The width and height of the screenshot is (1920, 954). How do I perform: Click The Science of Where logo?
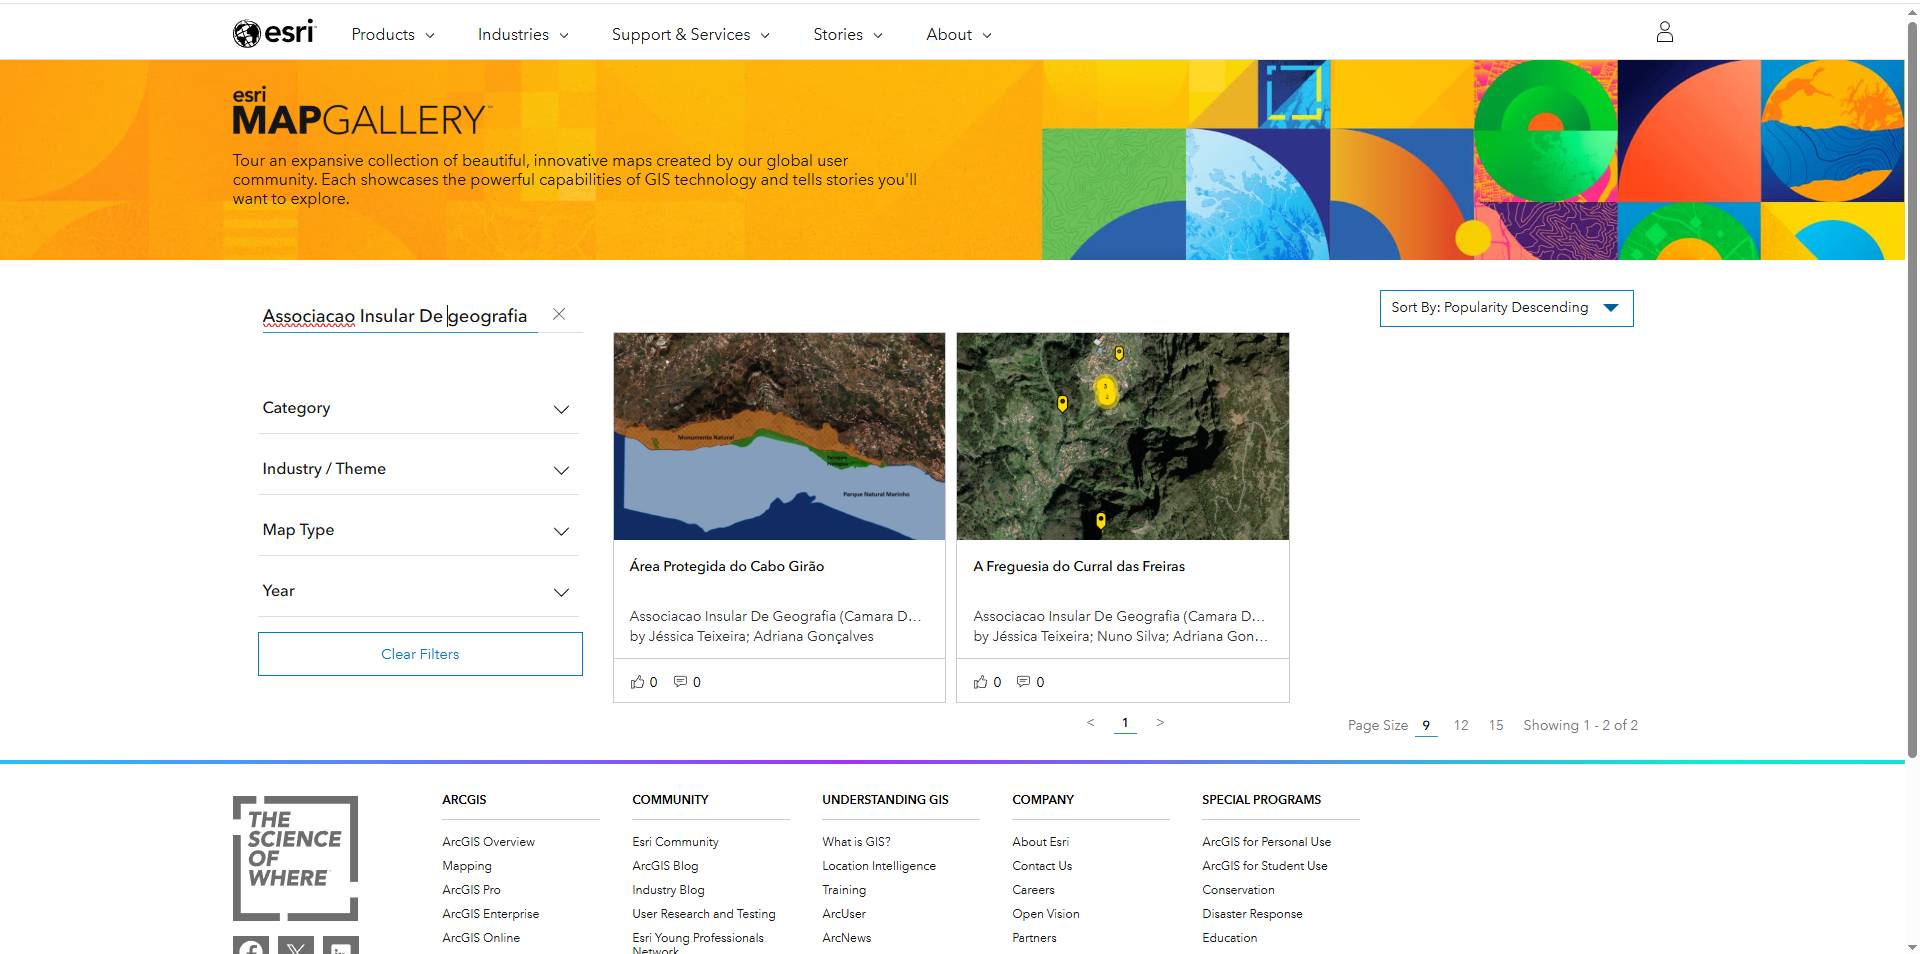tap(295, 858)
